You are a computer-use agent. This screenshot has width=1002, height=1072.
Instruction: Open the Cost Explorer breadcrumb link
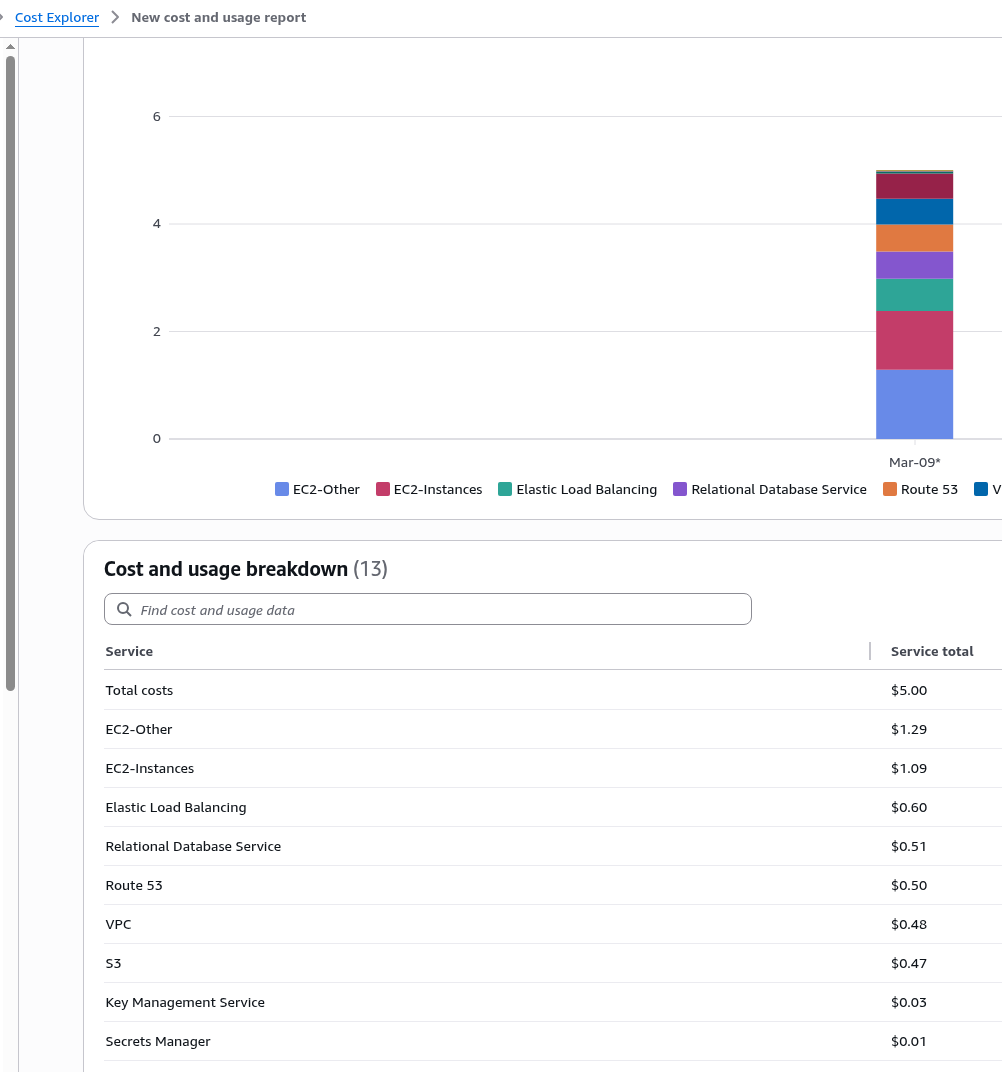pyautogui.click(x=57, y=17)
